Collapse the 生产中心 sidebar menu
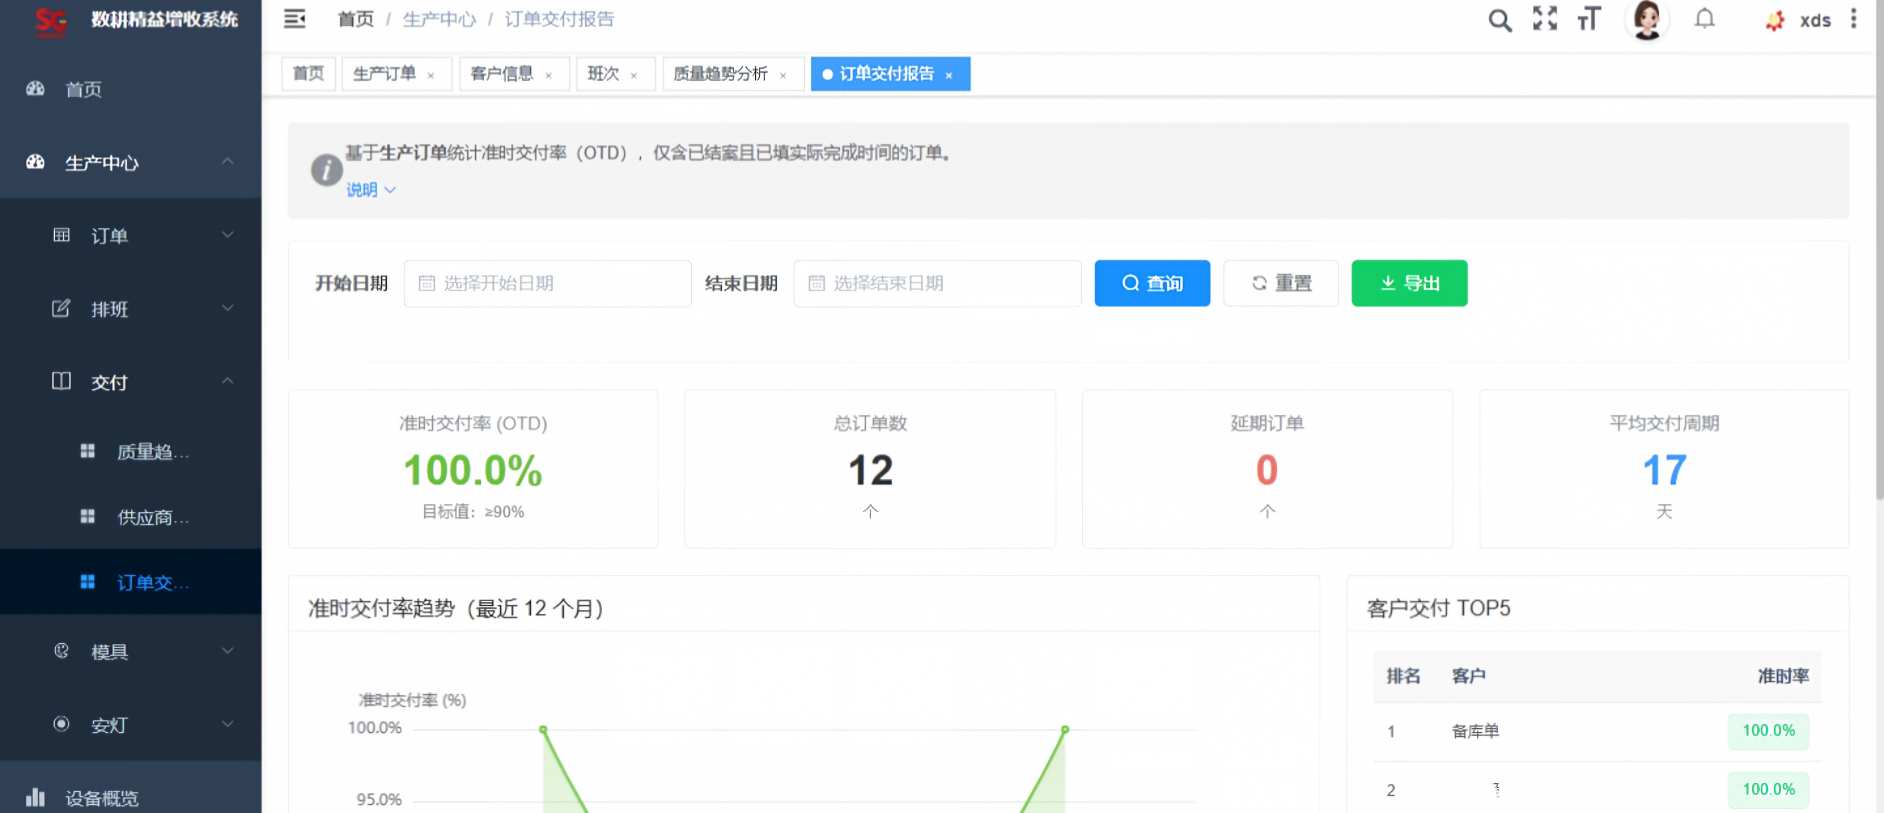1884x813 pixels. 130,162
